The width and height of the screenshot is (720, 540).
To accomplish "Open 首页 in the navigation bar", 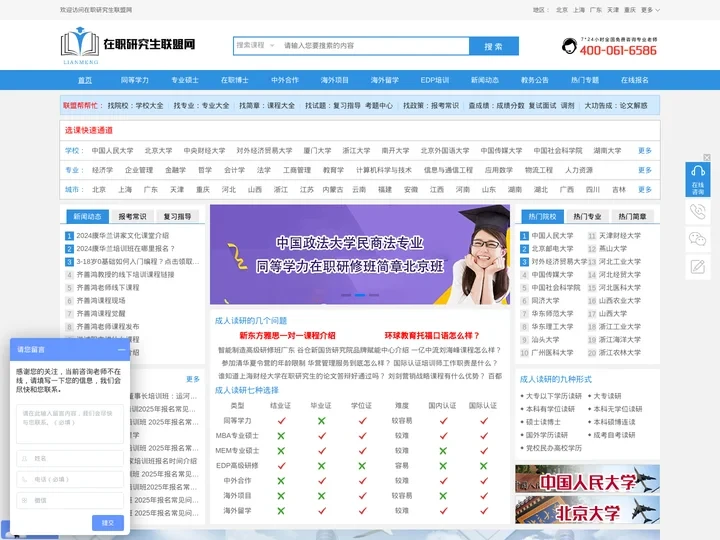I will pos(85,80).
